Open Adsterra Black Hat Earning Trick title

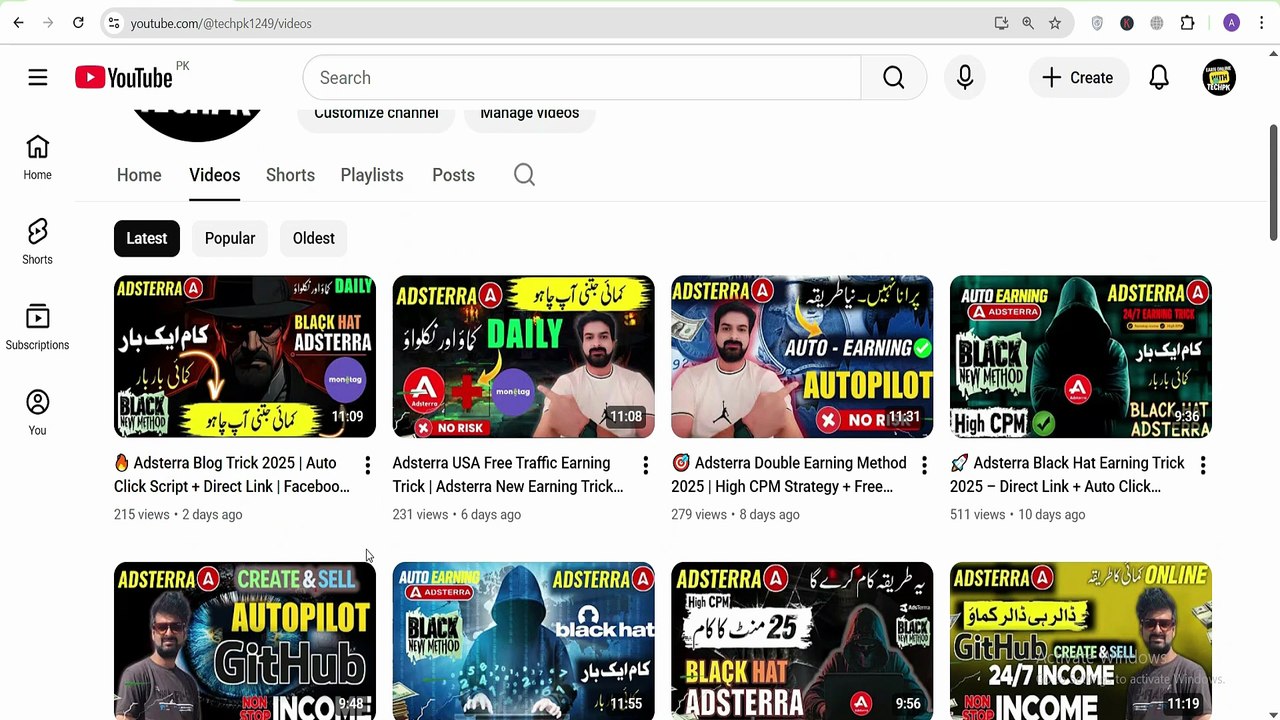pyautogui.click(x=1067, y=475)
